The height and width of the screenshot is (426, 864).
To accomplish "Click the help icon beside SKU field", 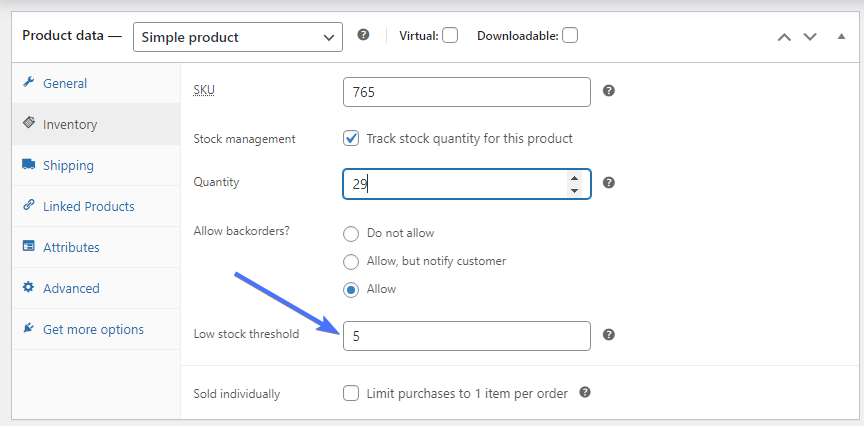I will click(609, 91).
